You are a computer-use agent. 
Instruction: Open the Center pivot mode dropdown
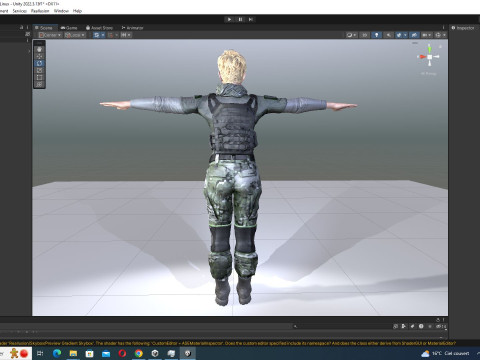point(50,35)
